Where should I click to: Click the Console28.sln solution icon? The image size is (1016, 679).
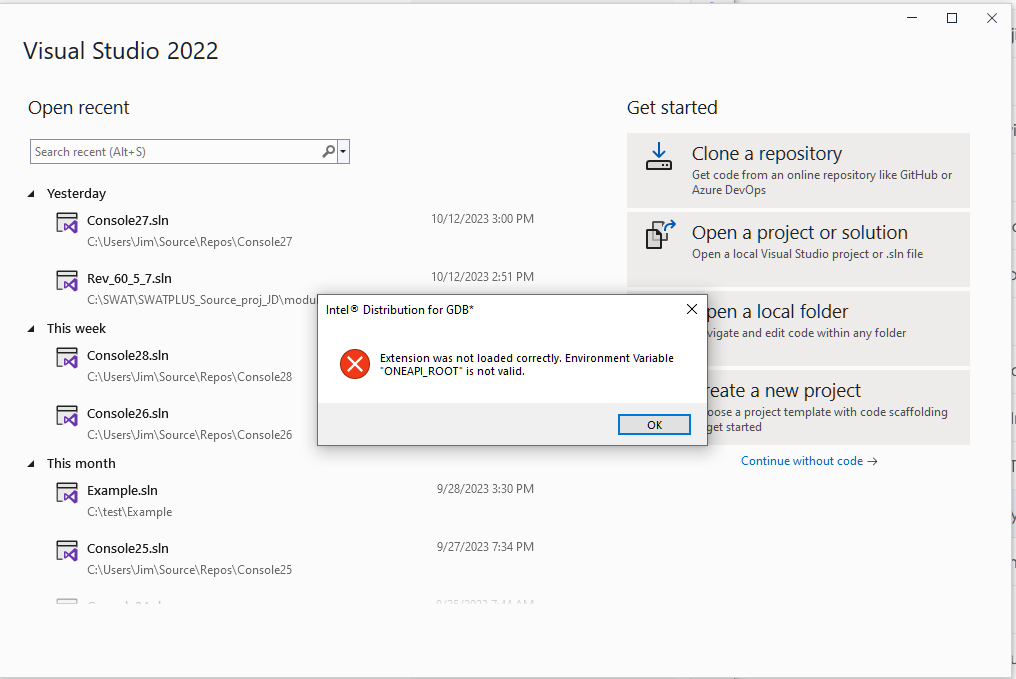coord(66,358)
